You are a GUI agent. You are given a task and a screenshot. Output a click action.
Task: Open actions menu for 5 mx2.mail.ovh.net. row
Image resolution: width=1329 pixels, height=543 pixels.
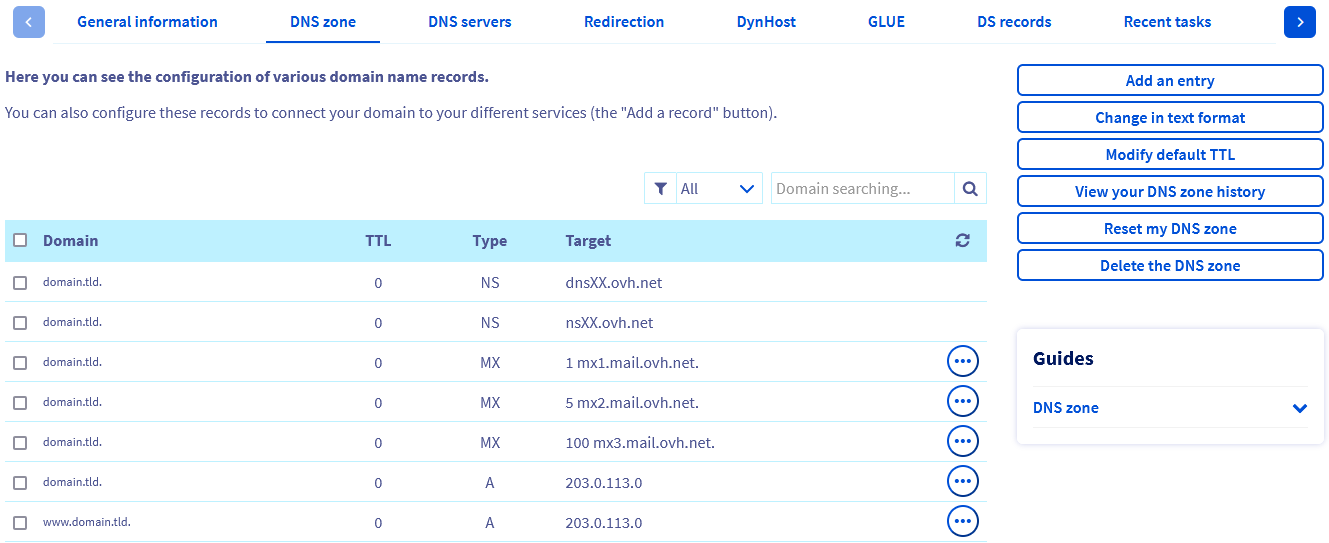pyautogui.click(x=963, y=401)
